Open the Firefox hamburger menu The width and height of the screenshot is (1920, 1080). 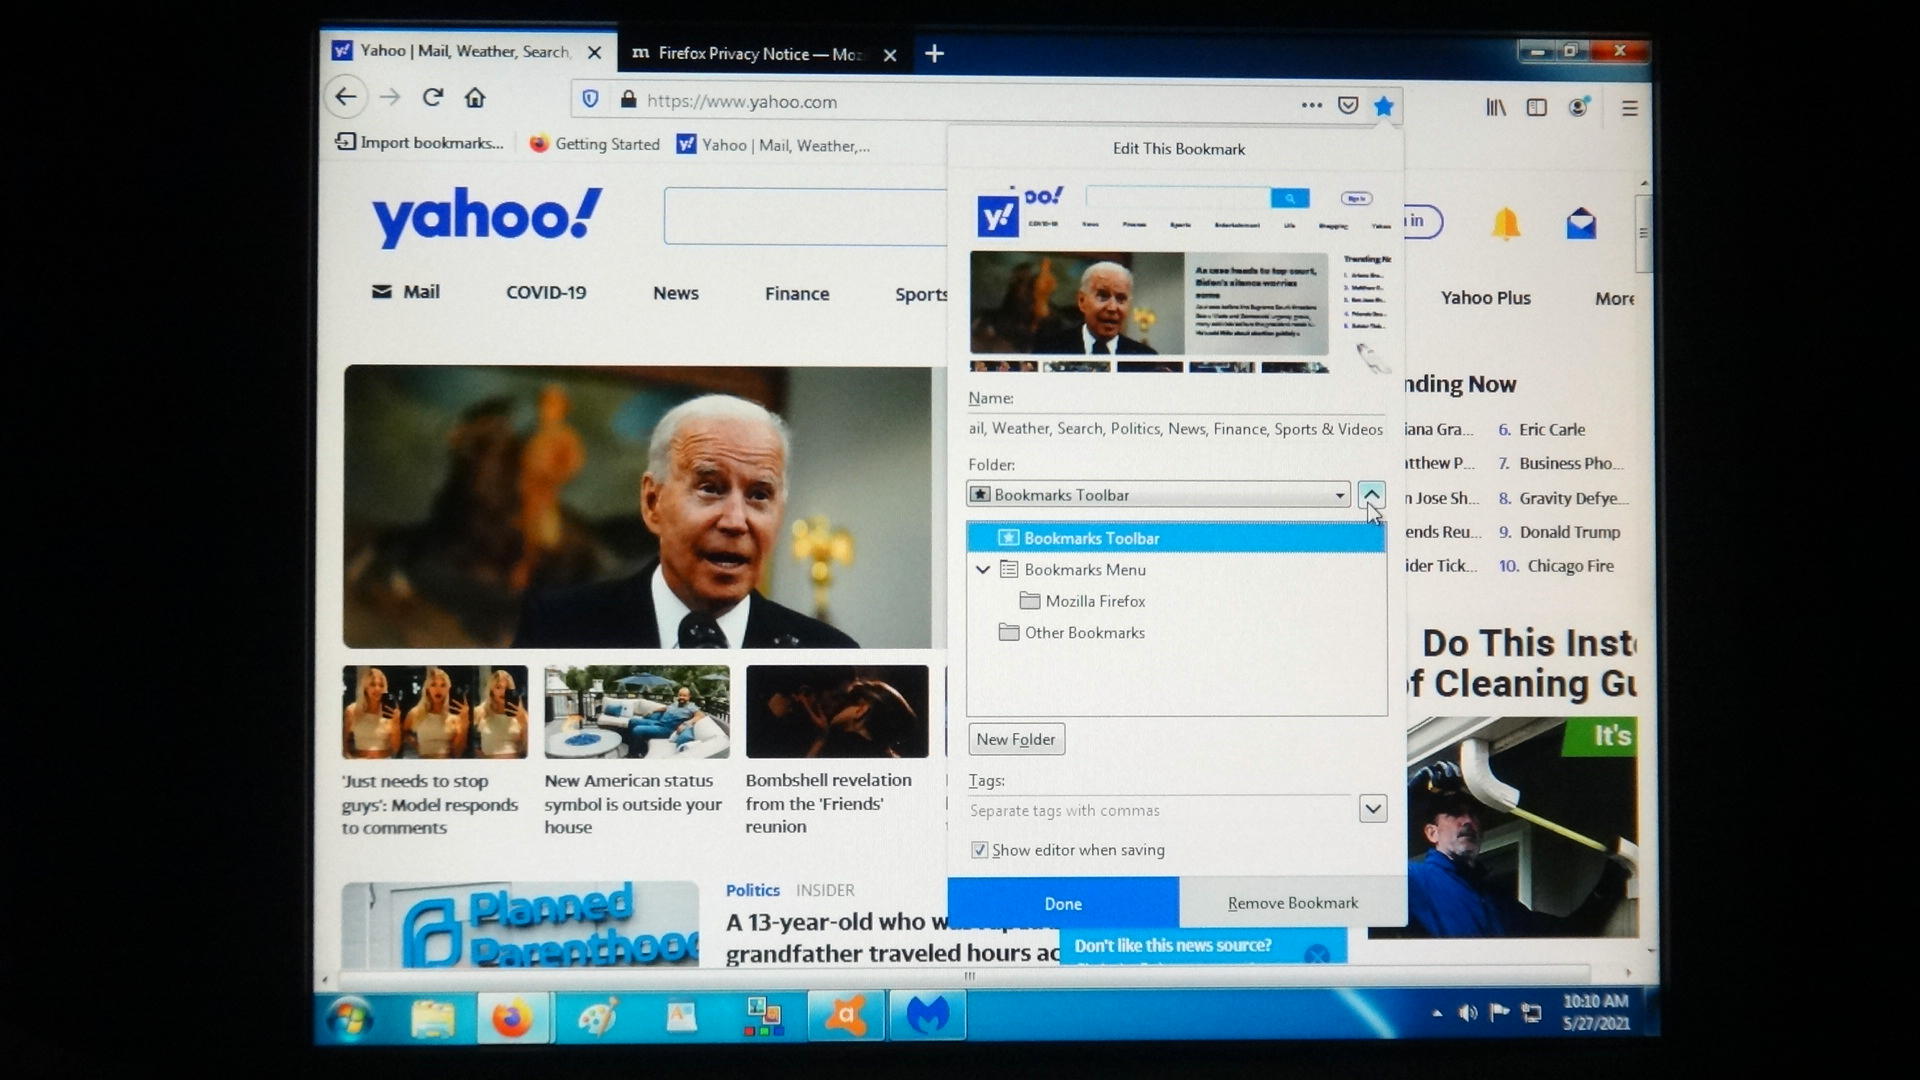tap(1630, 108)
